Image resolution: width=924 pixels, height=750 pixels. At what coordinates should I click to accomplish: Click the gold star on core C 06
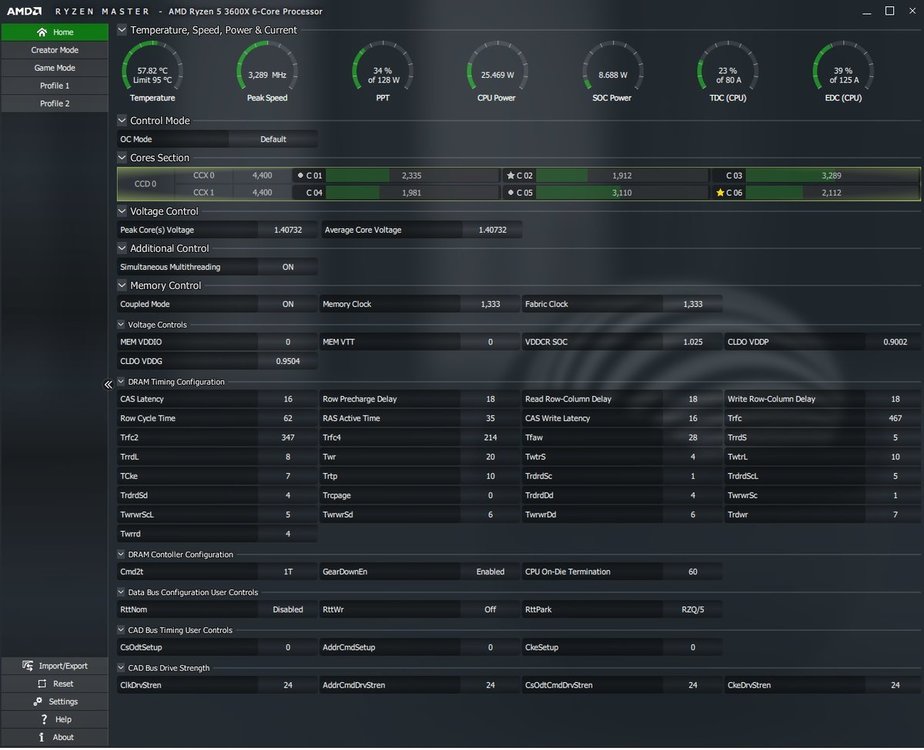point(720,193)
